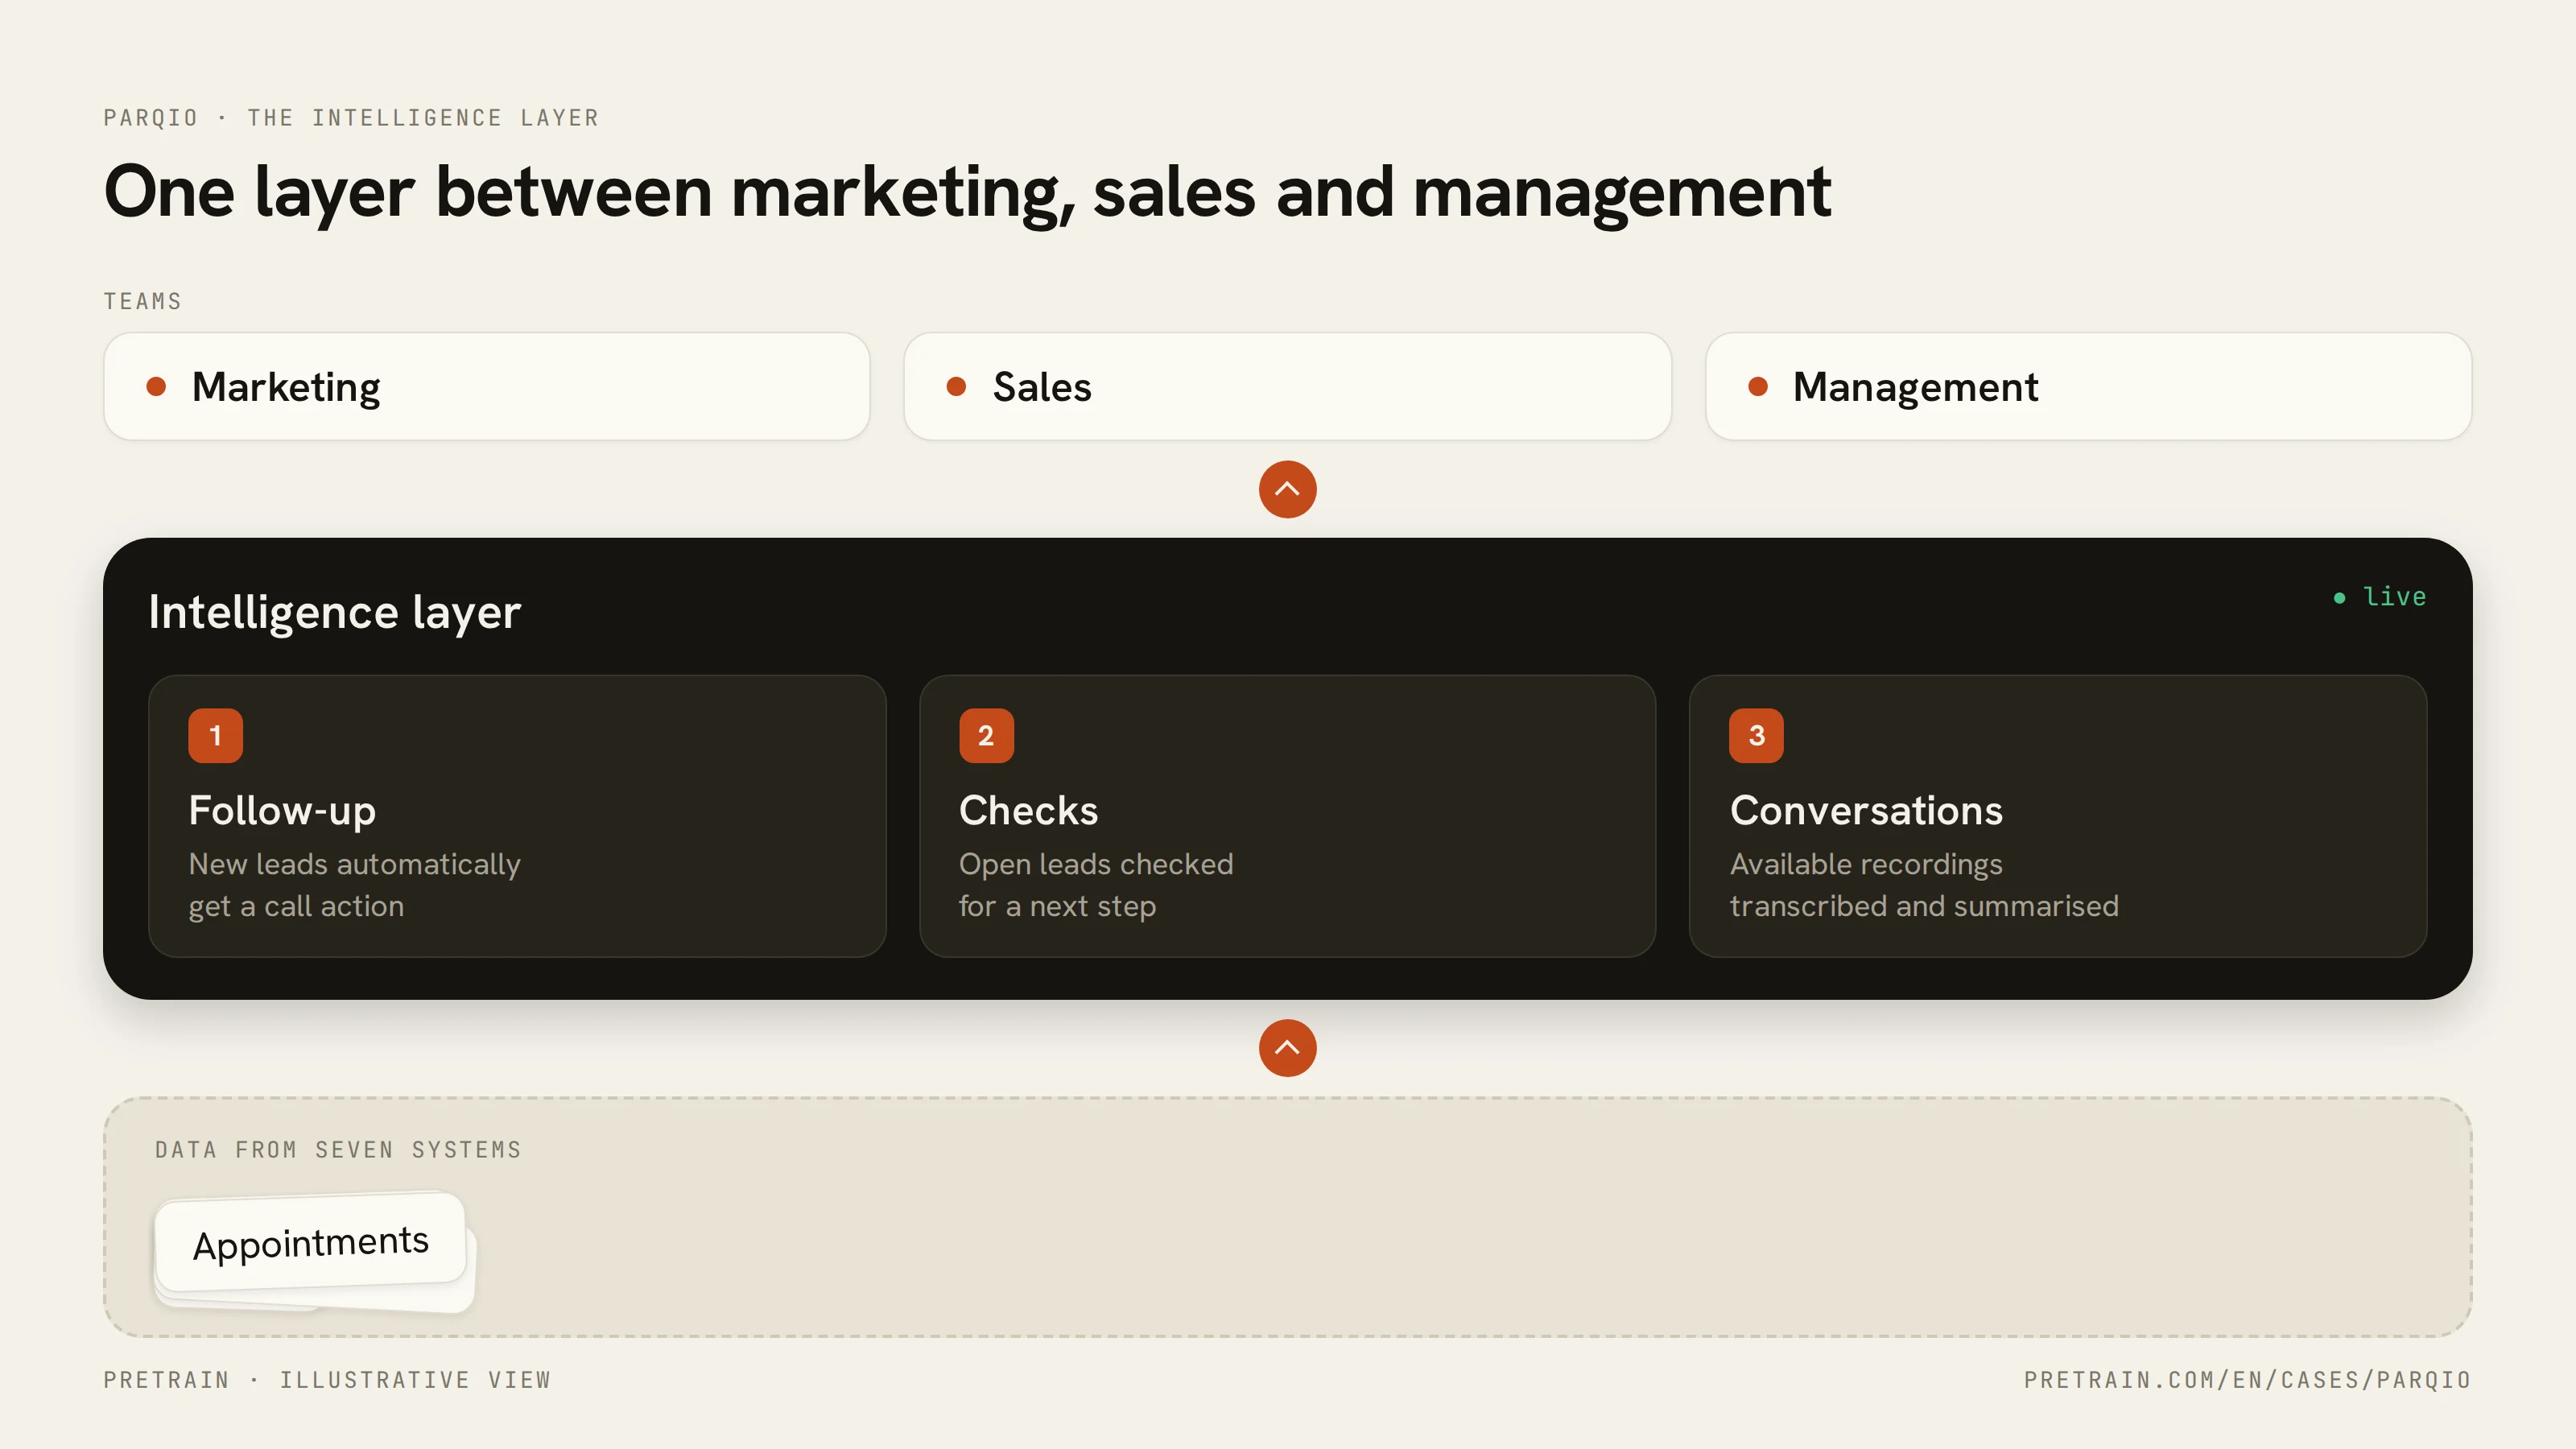2576x1449 pixels.
Task: Click the up-chevron circle above Data from seven systems
Action: click(1287, 1048)
